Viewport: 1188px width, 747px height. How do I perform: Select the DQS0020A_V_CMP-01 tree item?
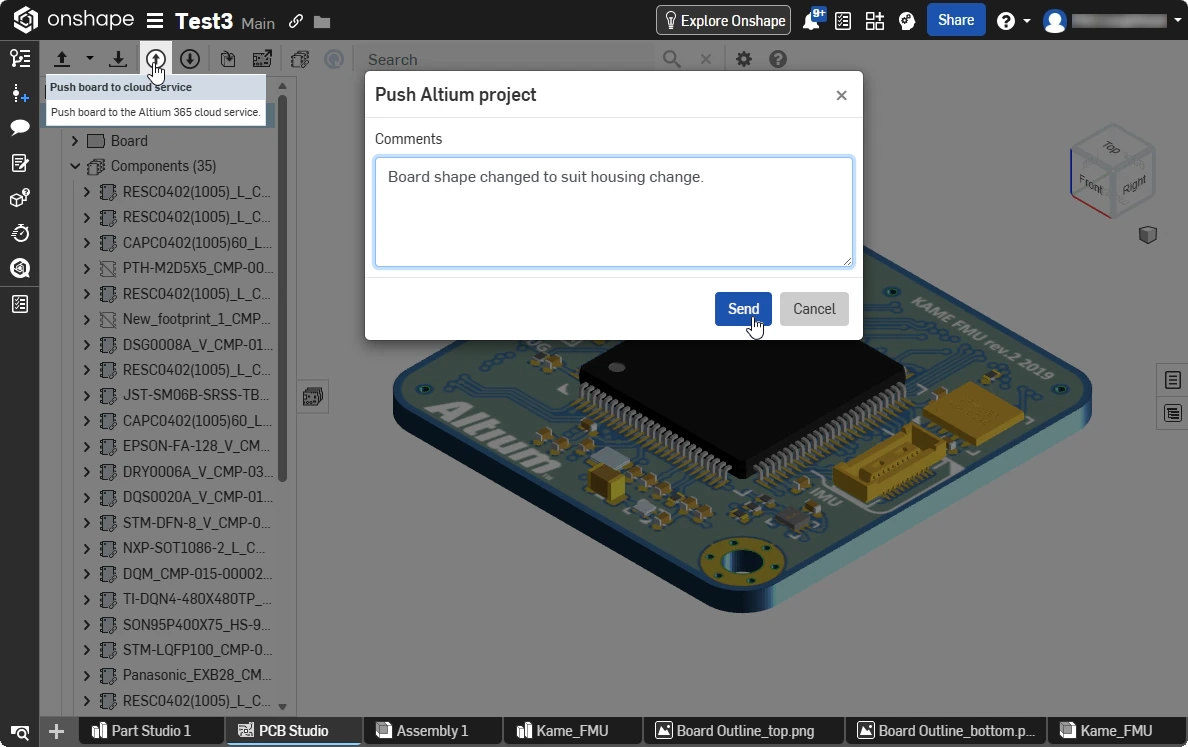[x=197, y=498]
